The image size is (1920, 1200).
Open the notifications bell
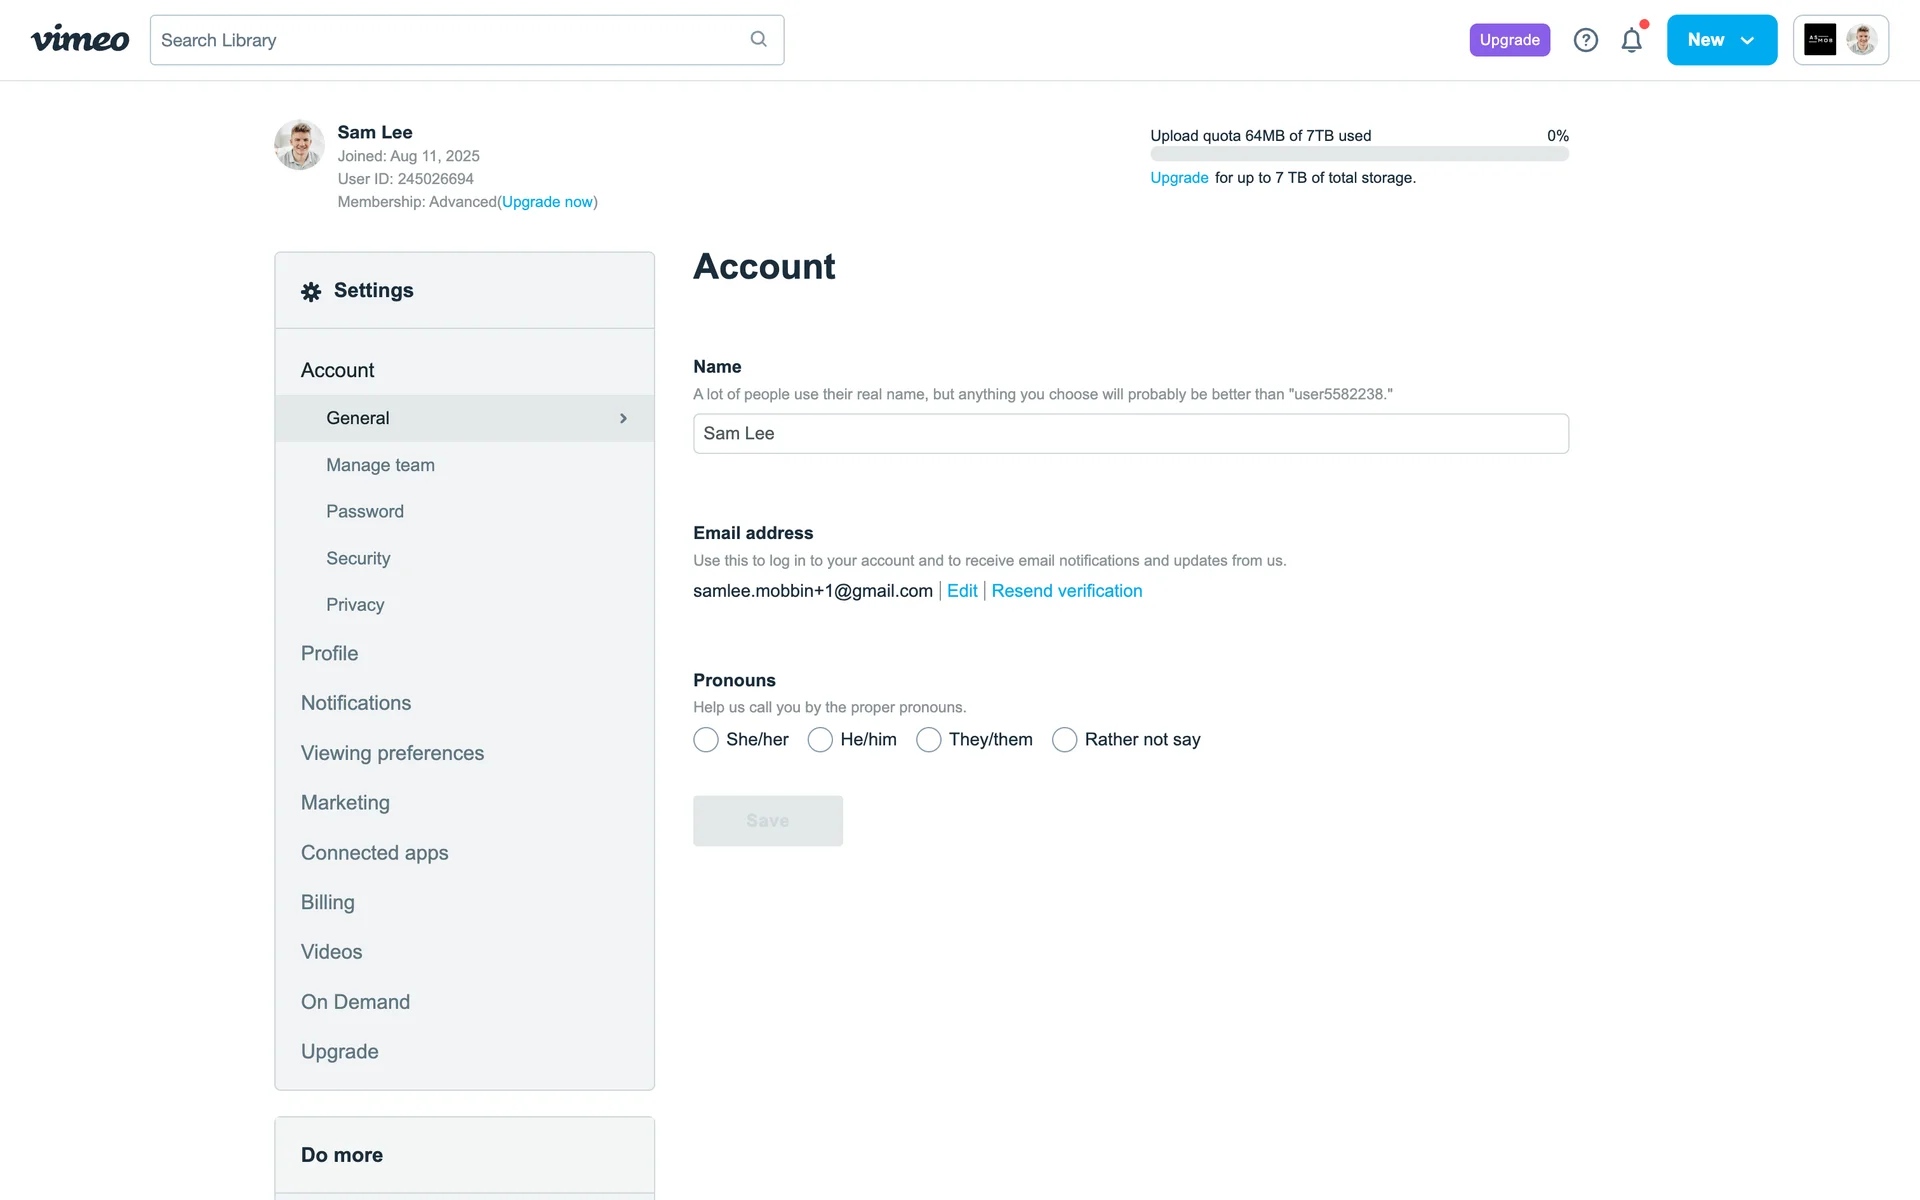(x=1631, y=40)
